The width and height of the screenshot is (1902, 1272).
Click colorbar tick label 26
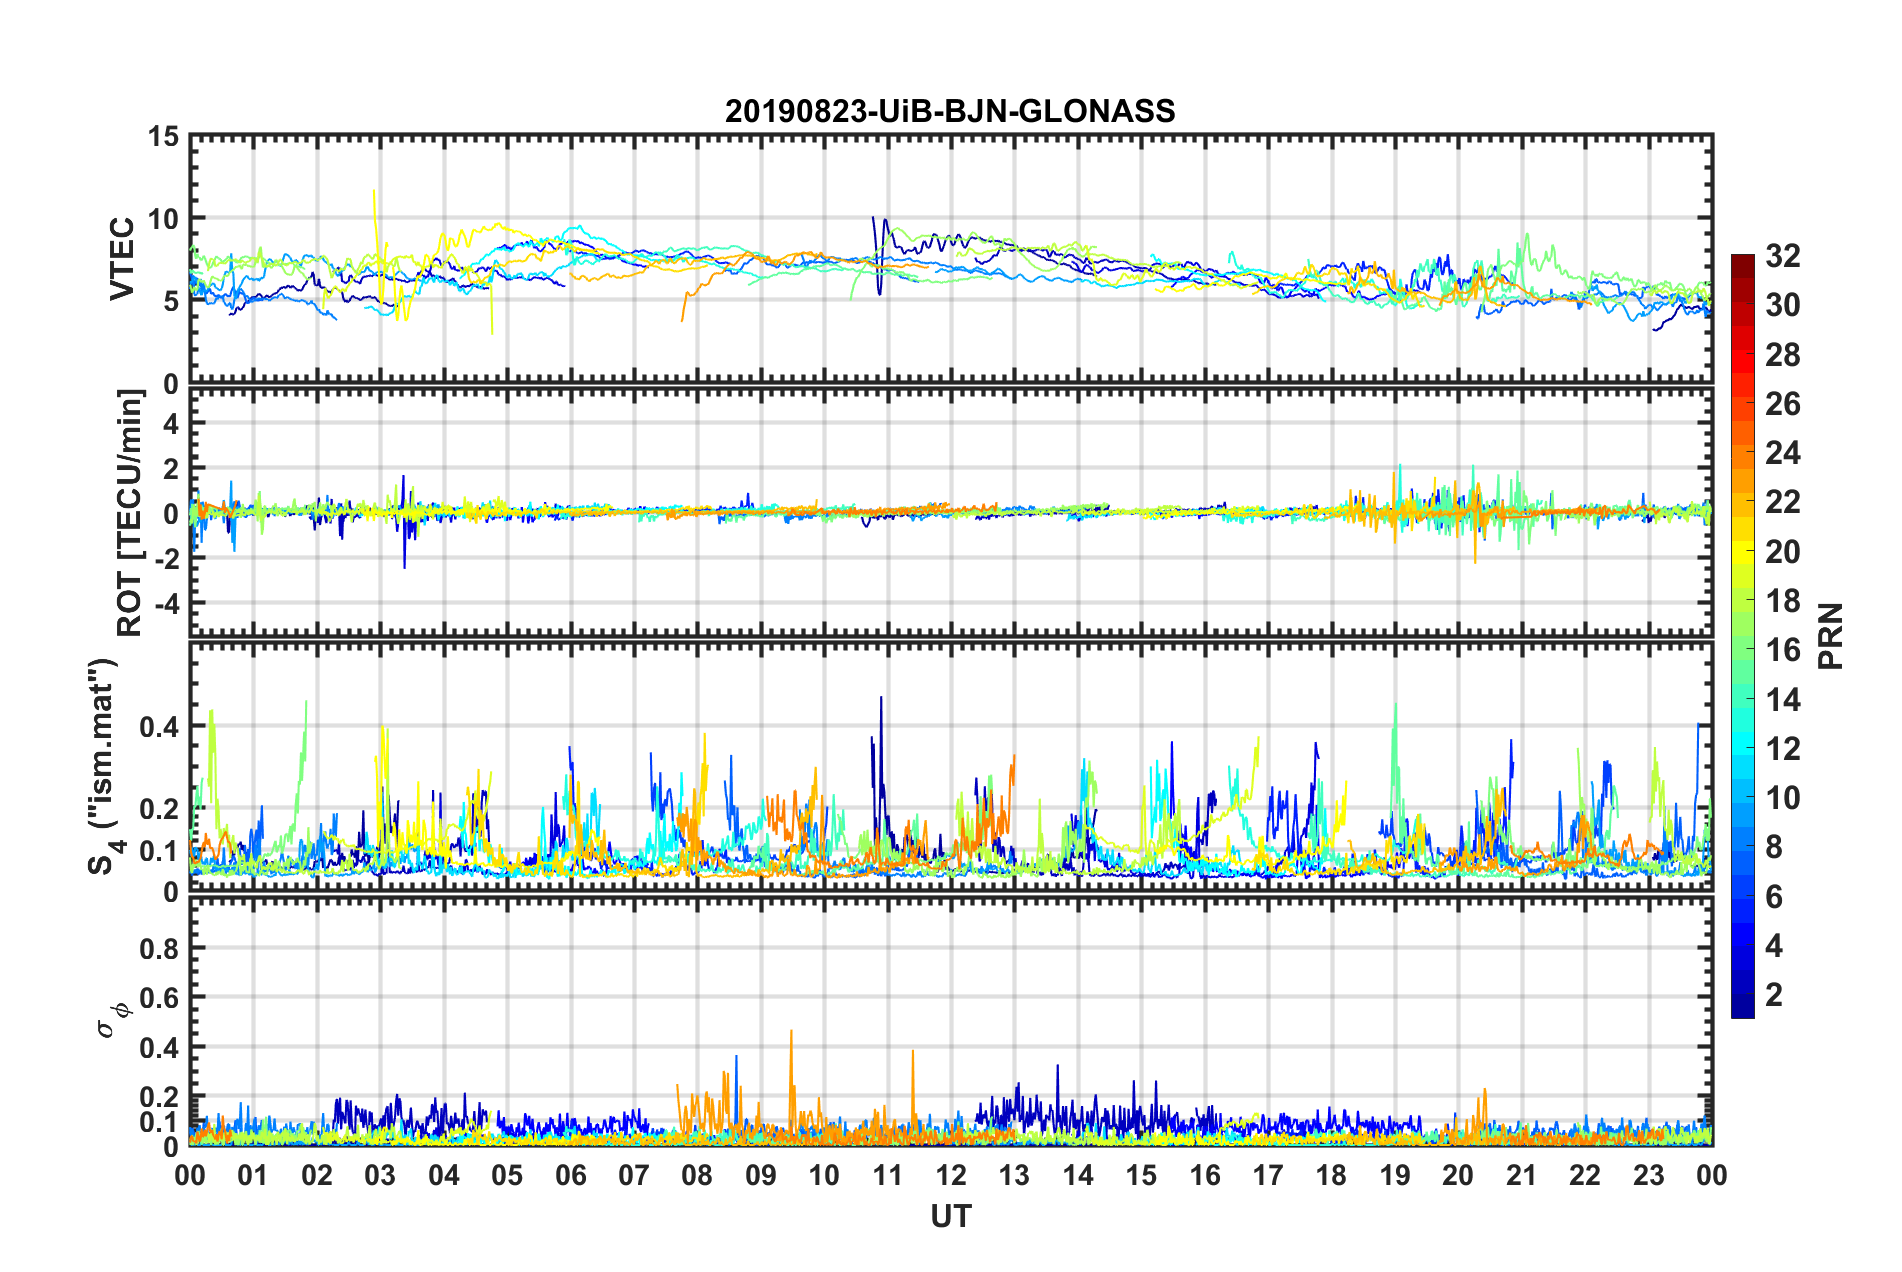click(1782, 404)
